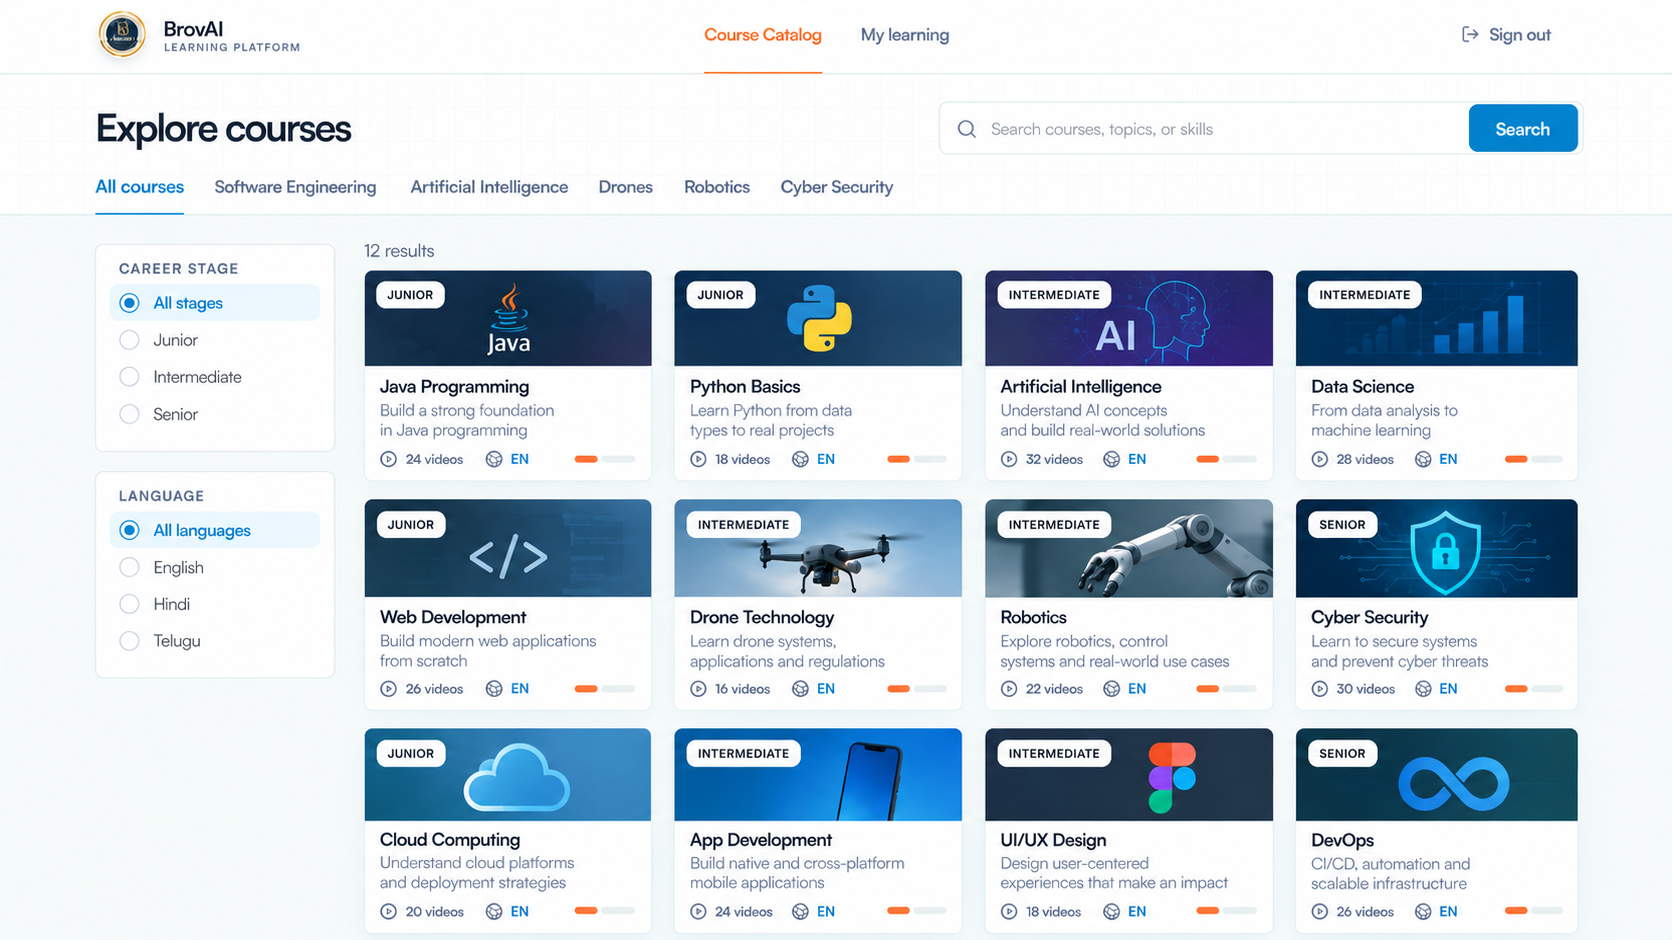Image resolution: width=1672 pixels, height=940 pixels.
Task: Click play icon next to 30 videos
Action: 1320,689
